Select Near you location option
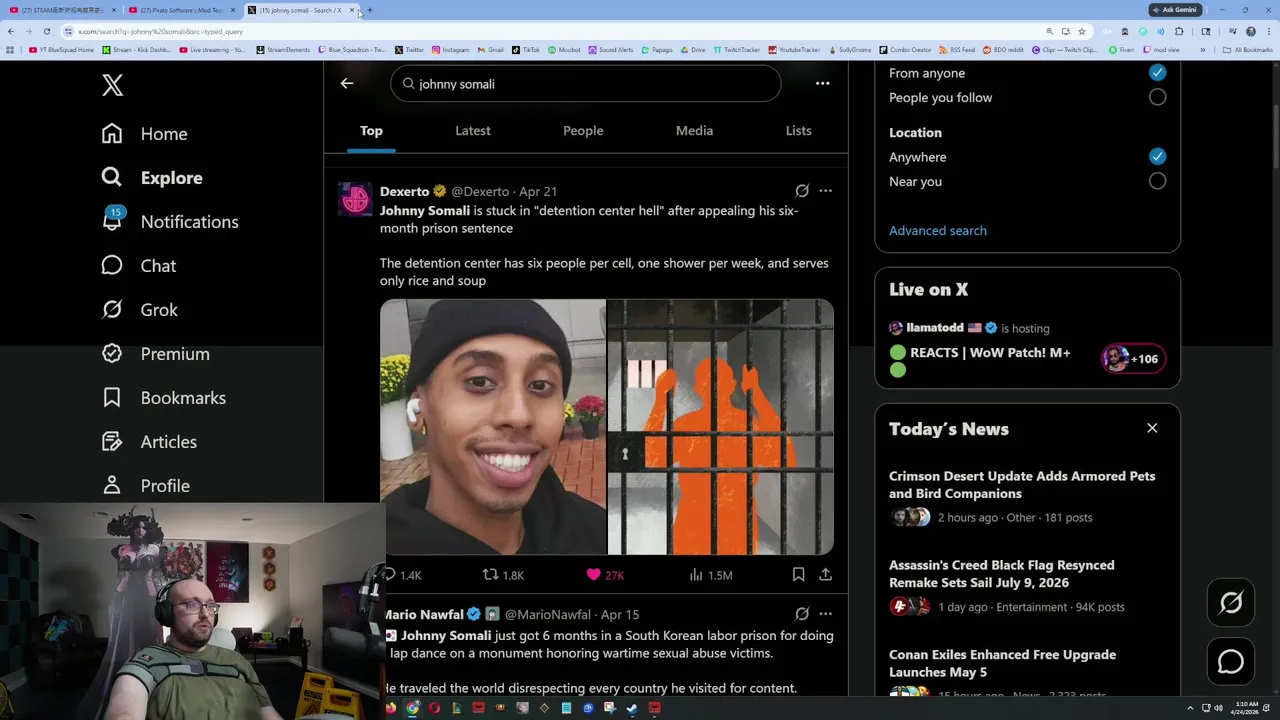The height and width of the screenshot is (720, 1280). (1157, 181)
